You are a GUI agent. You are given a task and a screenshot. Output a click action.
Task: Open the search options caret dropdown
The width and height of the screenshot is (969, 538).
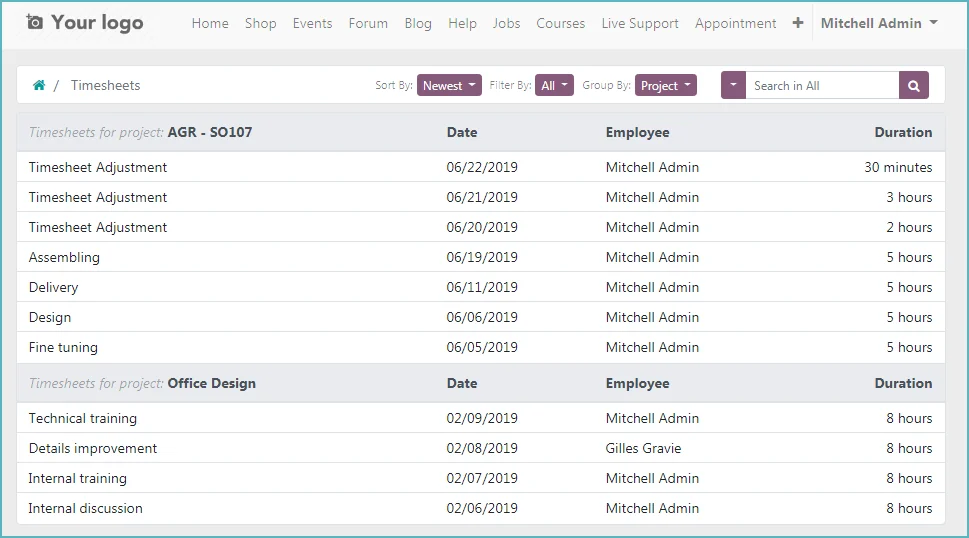[x=734, y=85]
